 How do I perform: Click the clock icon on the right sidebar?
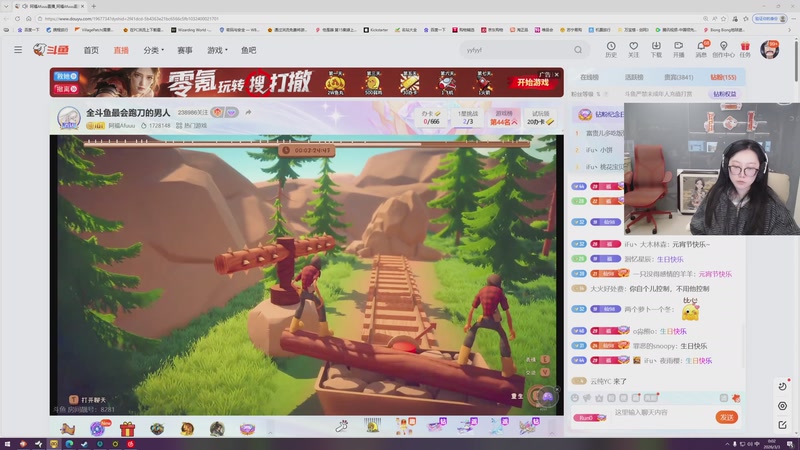[782, 386]
